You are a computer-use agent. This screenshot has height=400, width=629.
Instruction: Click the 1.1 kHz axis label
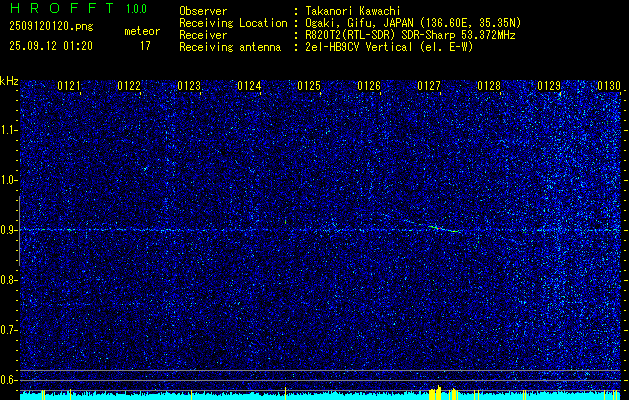[7, 131]
